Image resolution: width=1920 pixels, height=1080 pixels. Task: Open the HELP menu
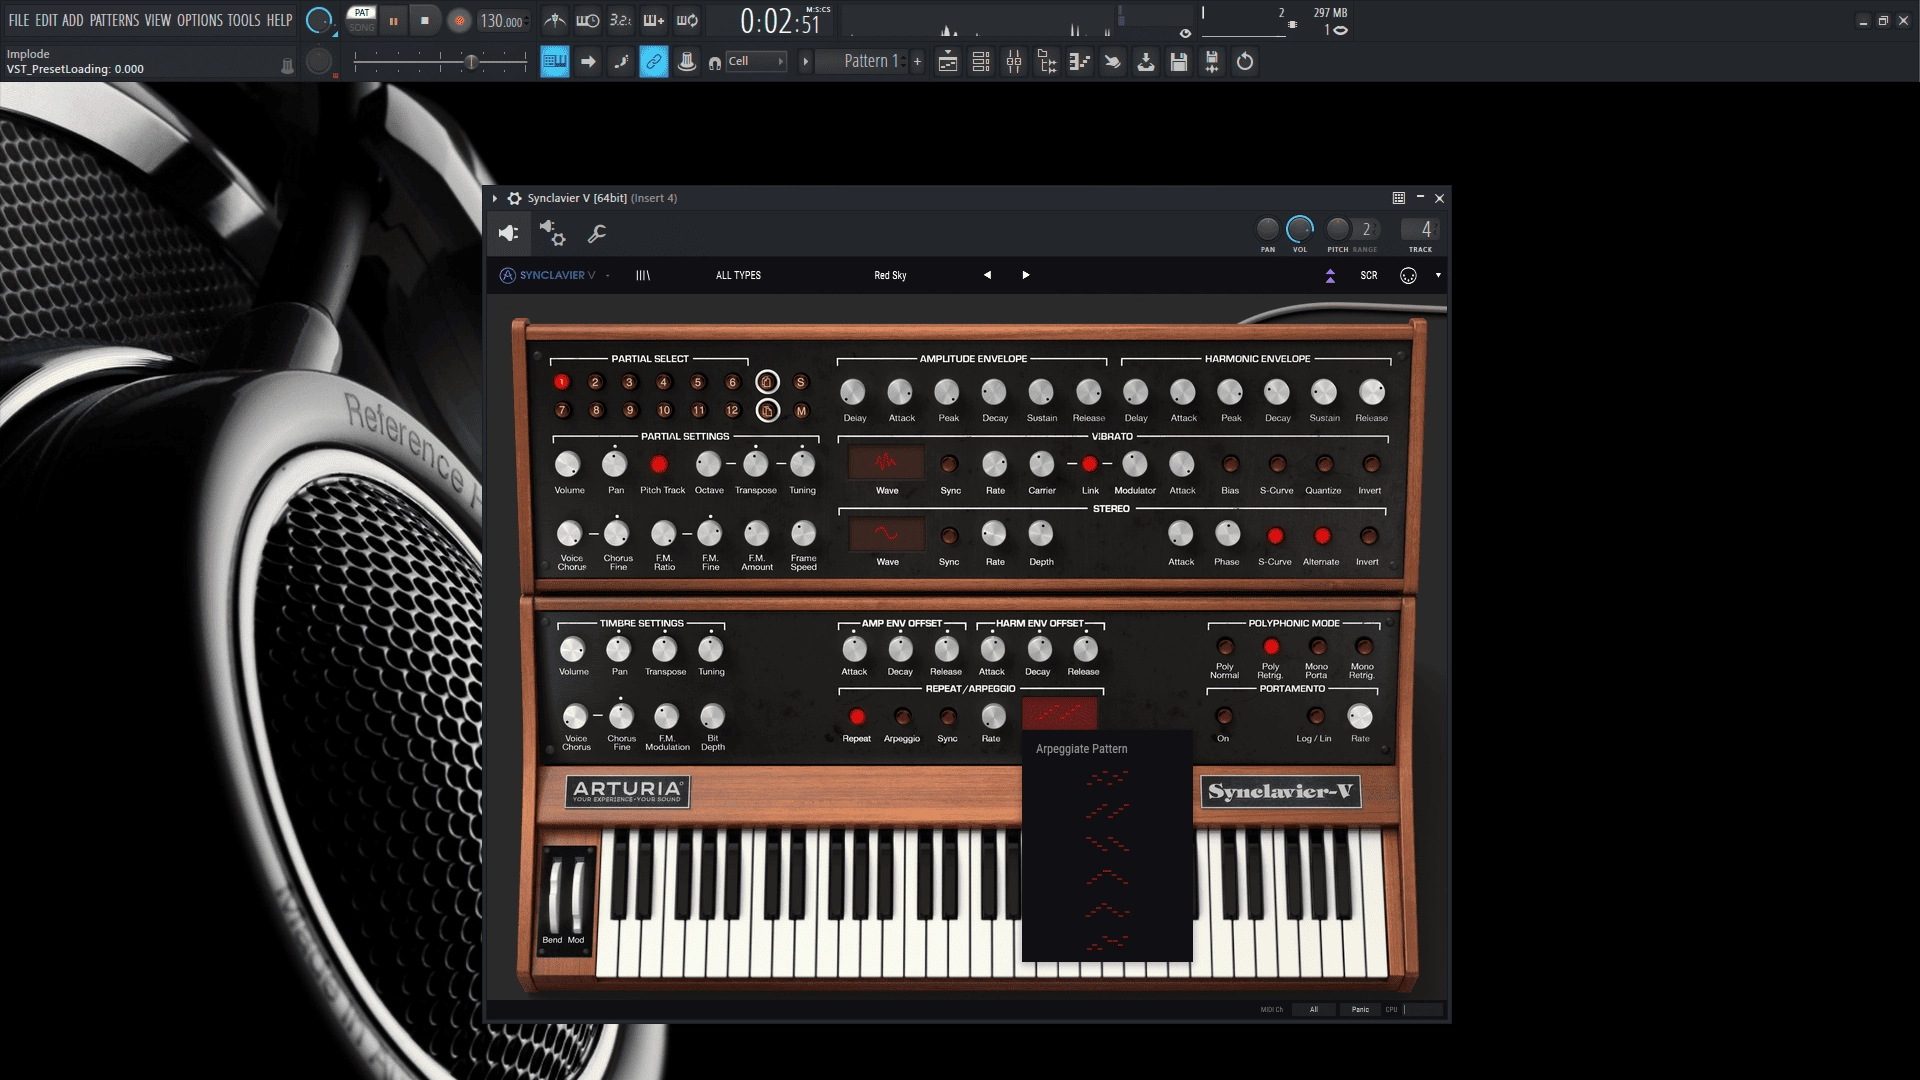click(279, 20)
